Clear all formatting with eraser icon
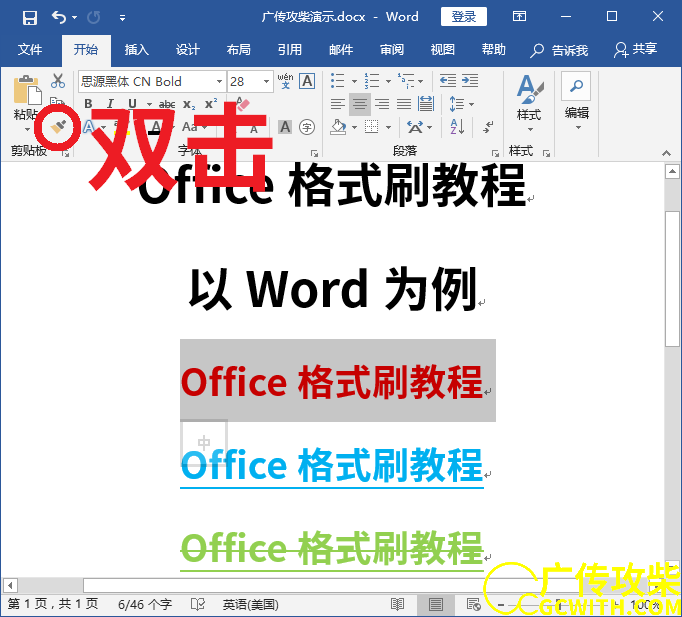 point(243,104)
